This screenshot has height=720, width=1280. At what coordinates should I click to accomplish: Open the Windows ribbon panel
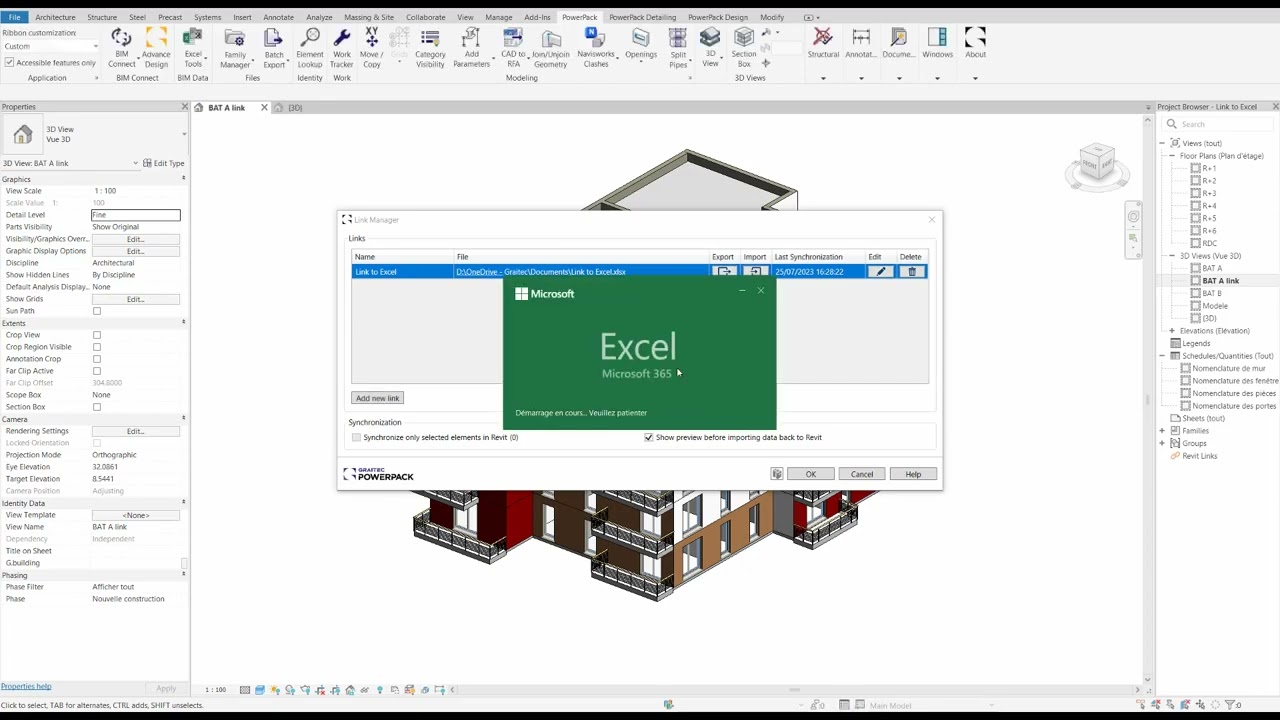pyautogui.click(x=937, y=43)
